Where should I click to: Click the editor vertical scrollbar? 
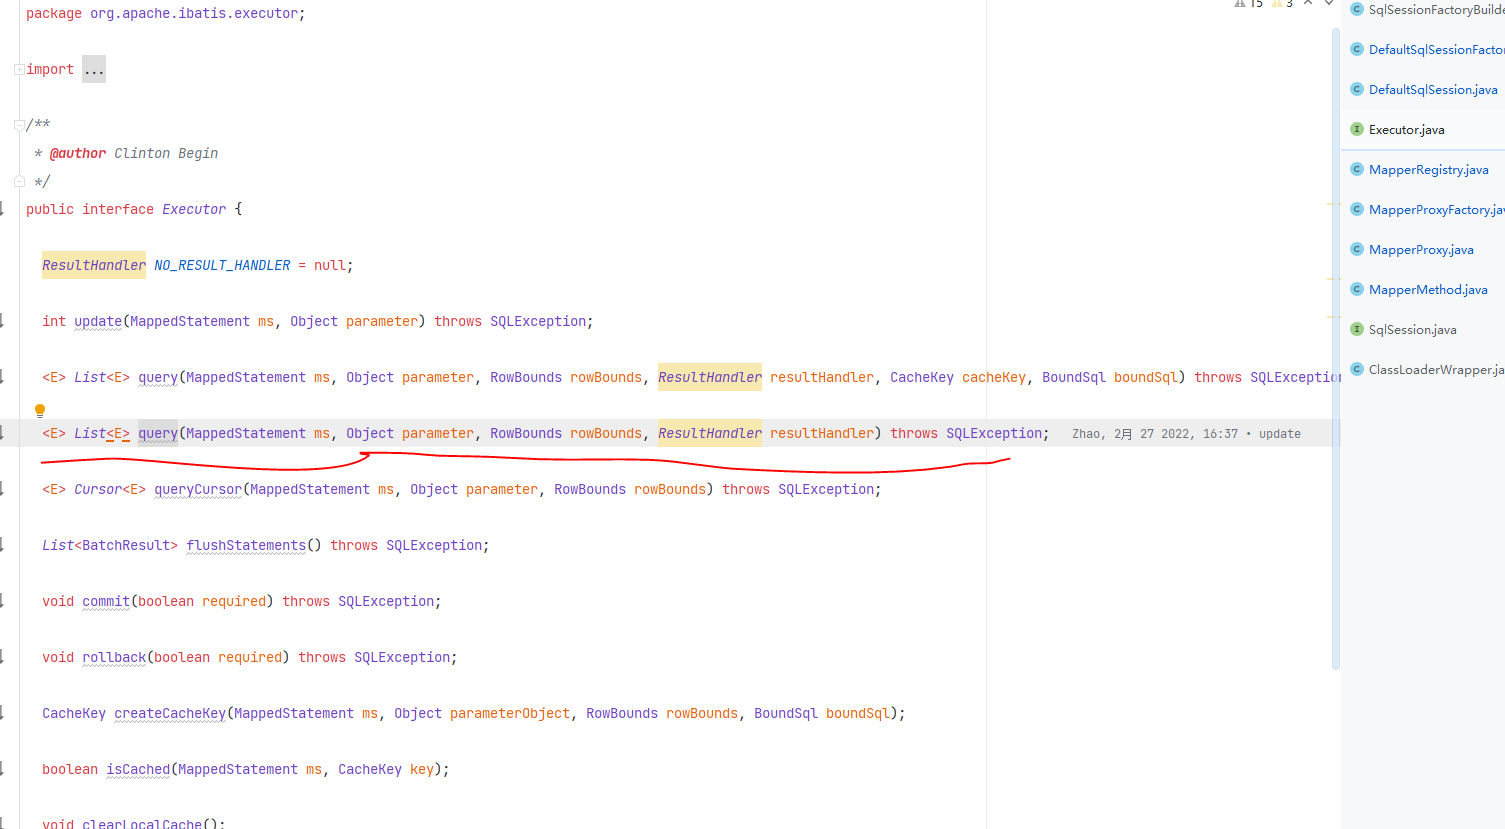(x=1336, y=350)
